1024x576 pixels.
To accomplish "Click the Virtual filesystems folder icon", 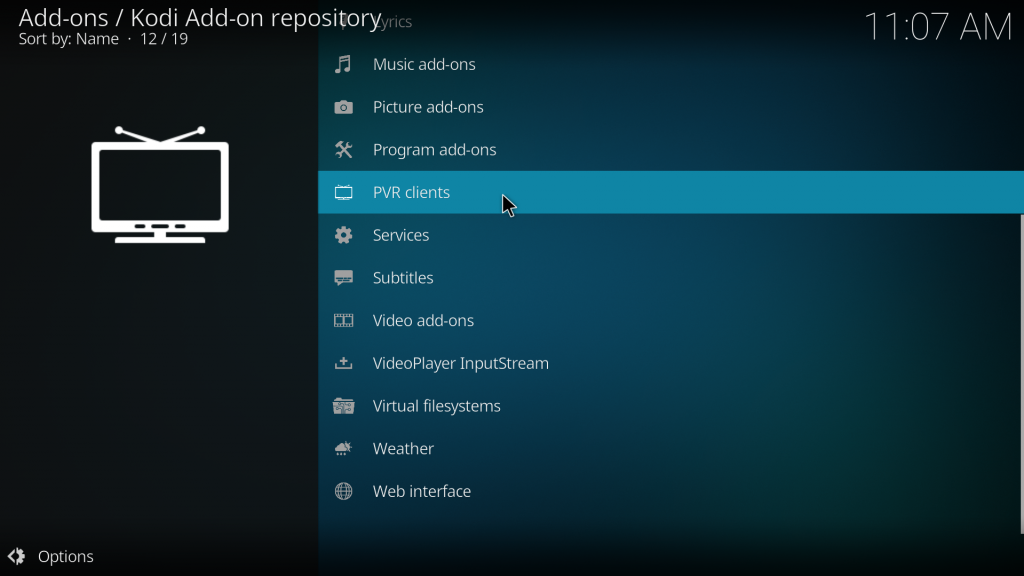I will tap(344, 406).
